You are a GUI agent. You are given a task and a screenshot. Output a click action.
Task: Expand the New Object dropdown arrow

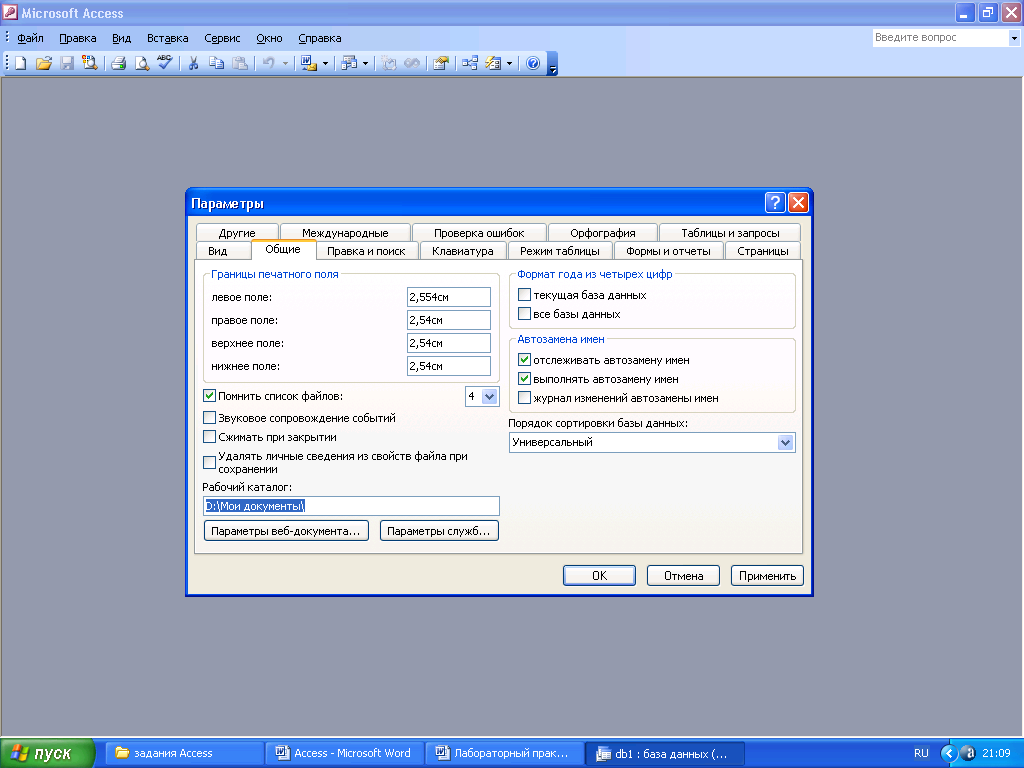click(509, 63)
